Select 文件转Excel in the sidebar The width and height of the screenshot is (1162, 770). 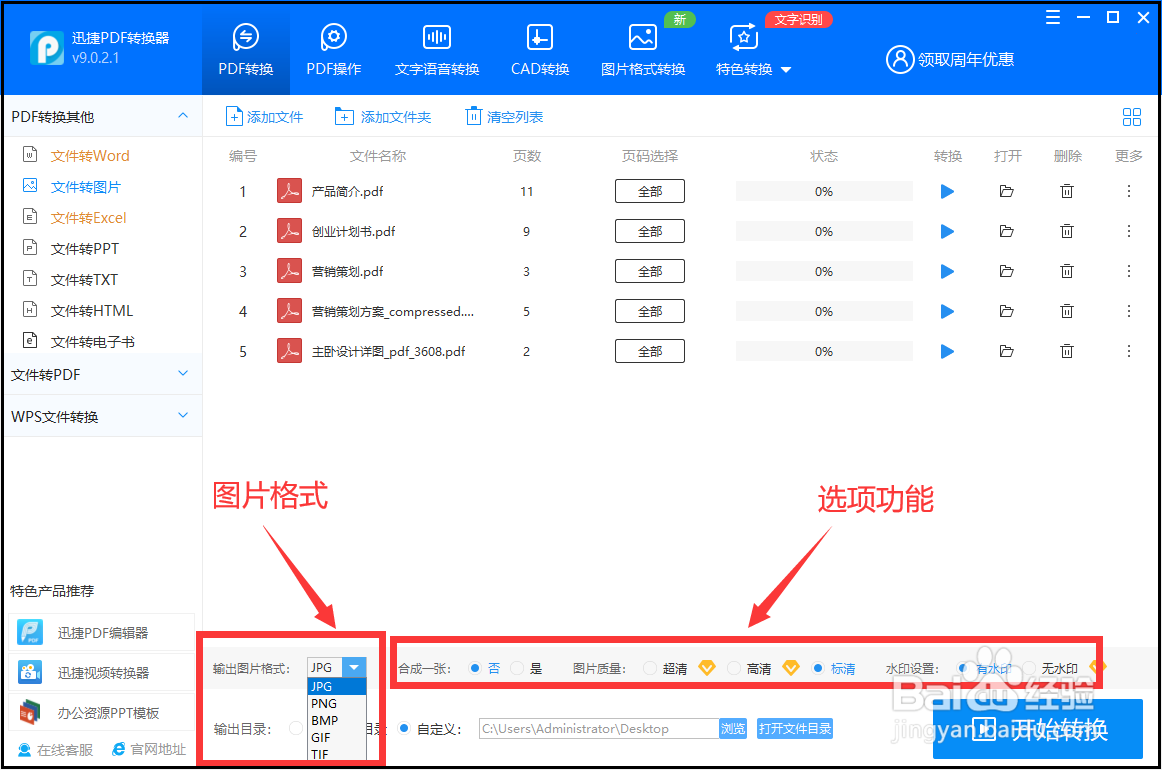pos(88,219)
